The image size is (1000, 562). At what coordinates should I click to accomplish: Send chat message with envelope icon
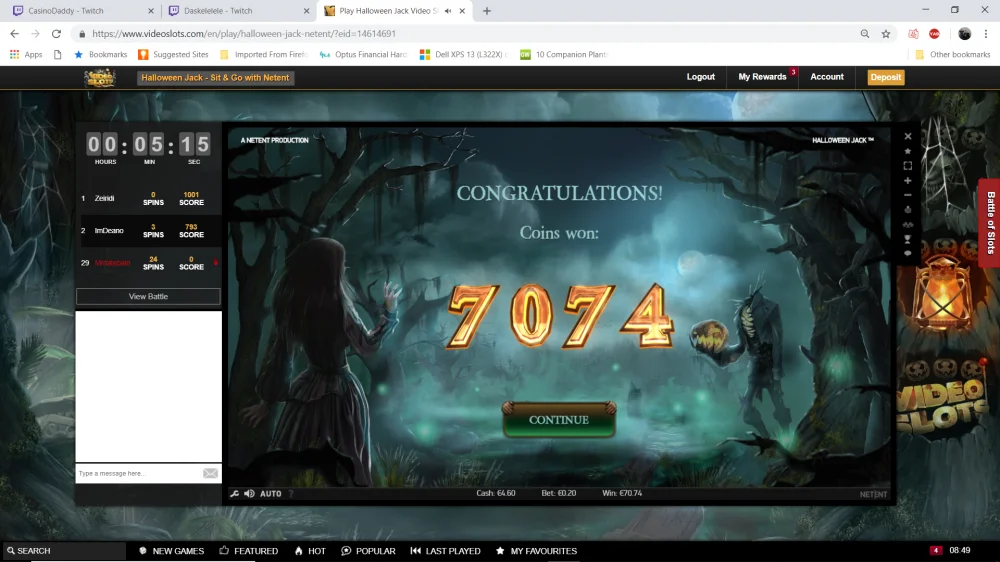pos(210,473)
